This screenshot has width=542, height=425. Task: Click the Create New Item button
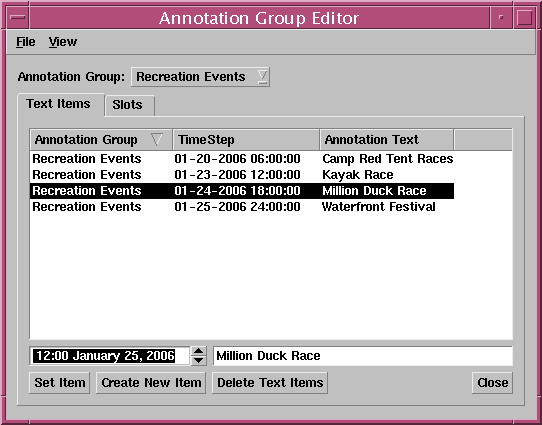(x=151, y=382)
